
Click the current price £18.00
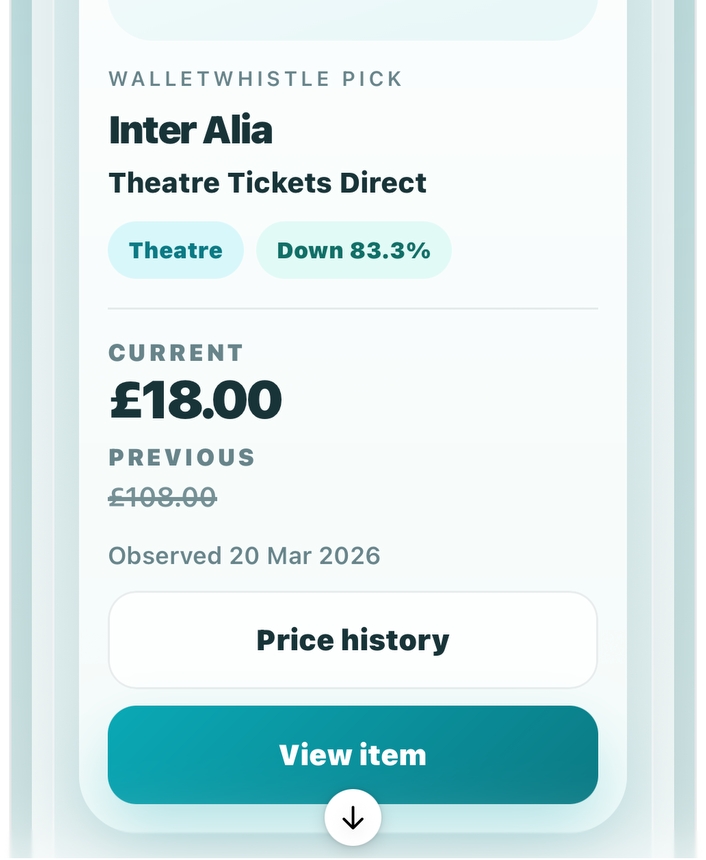tap(195, 400)
